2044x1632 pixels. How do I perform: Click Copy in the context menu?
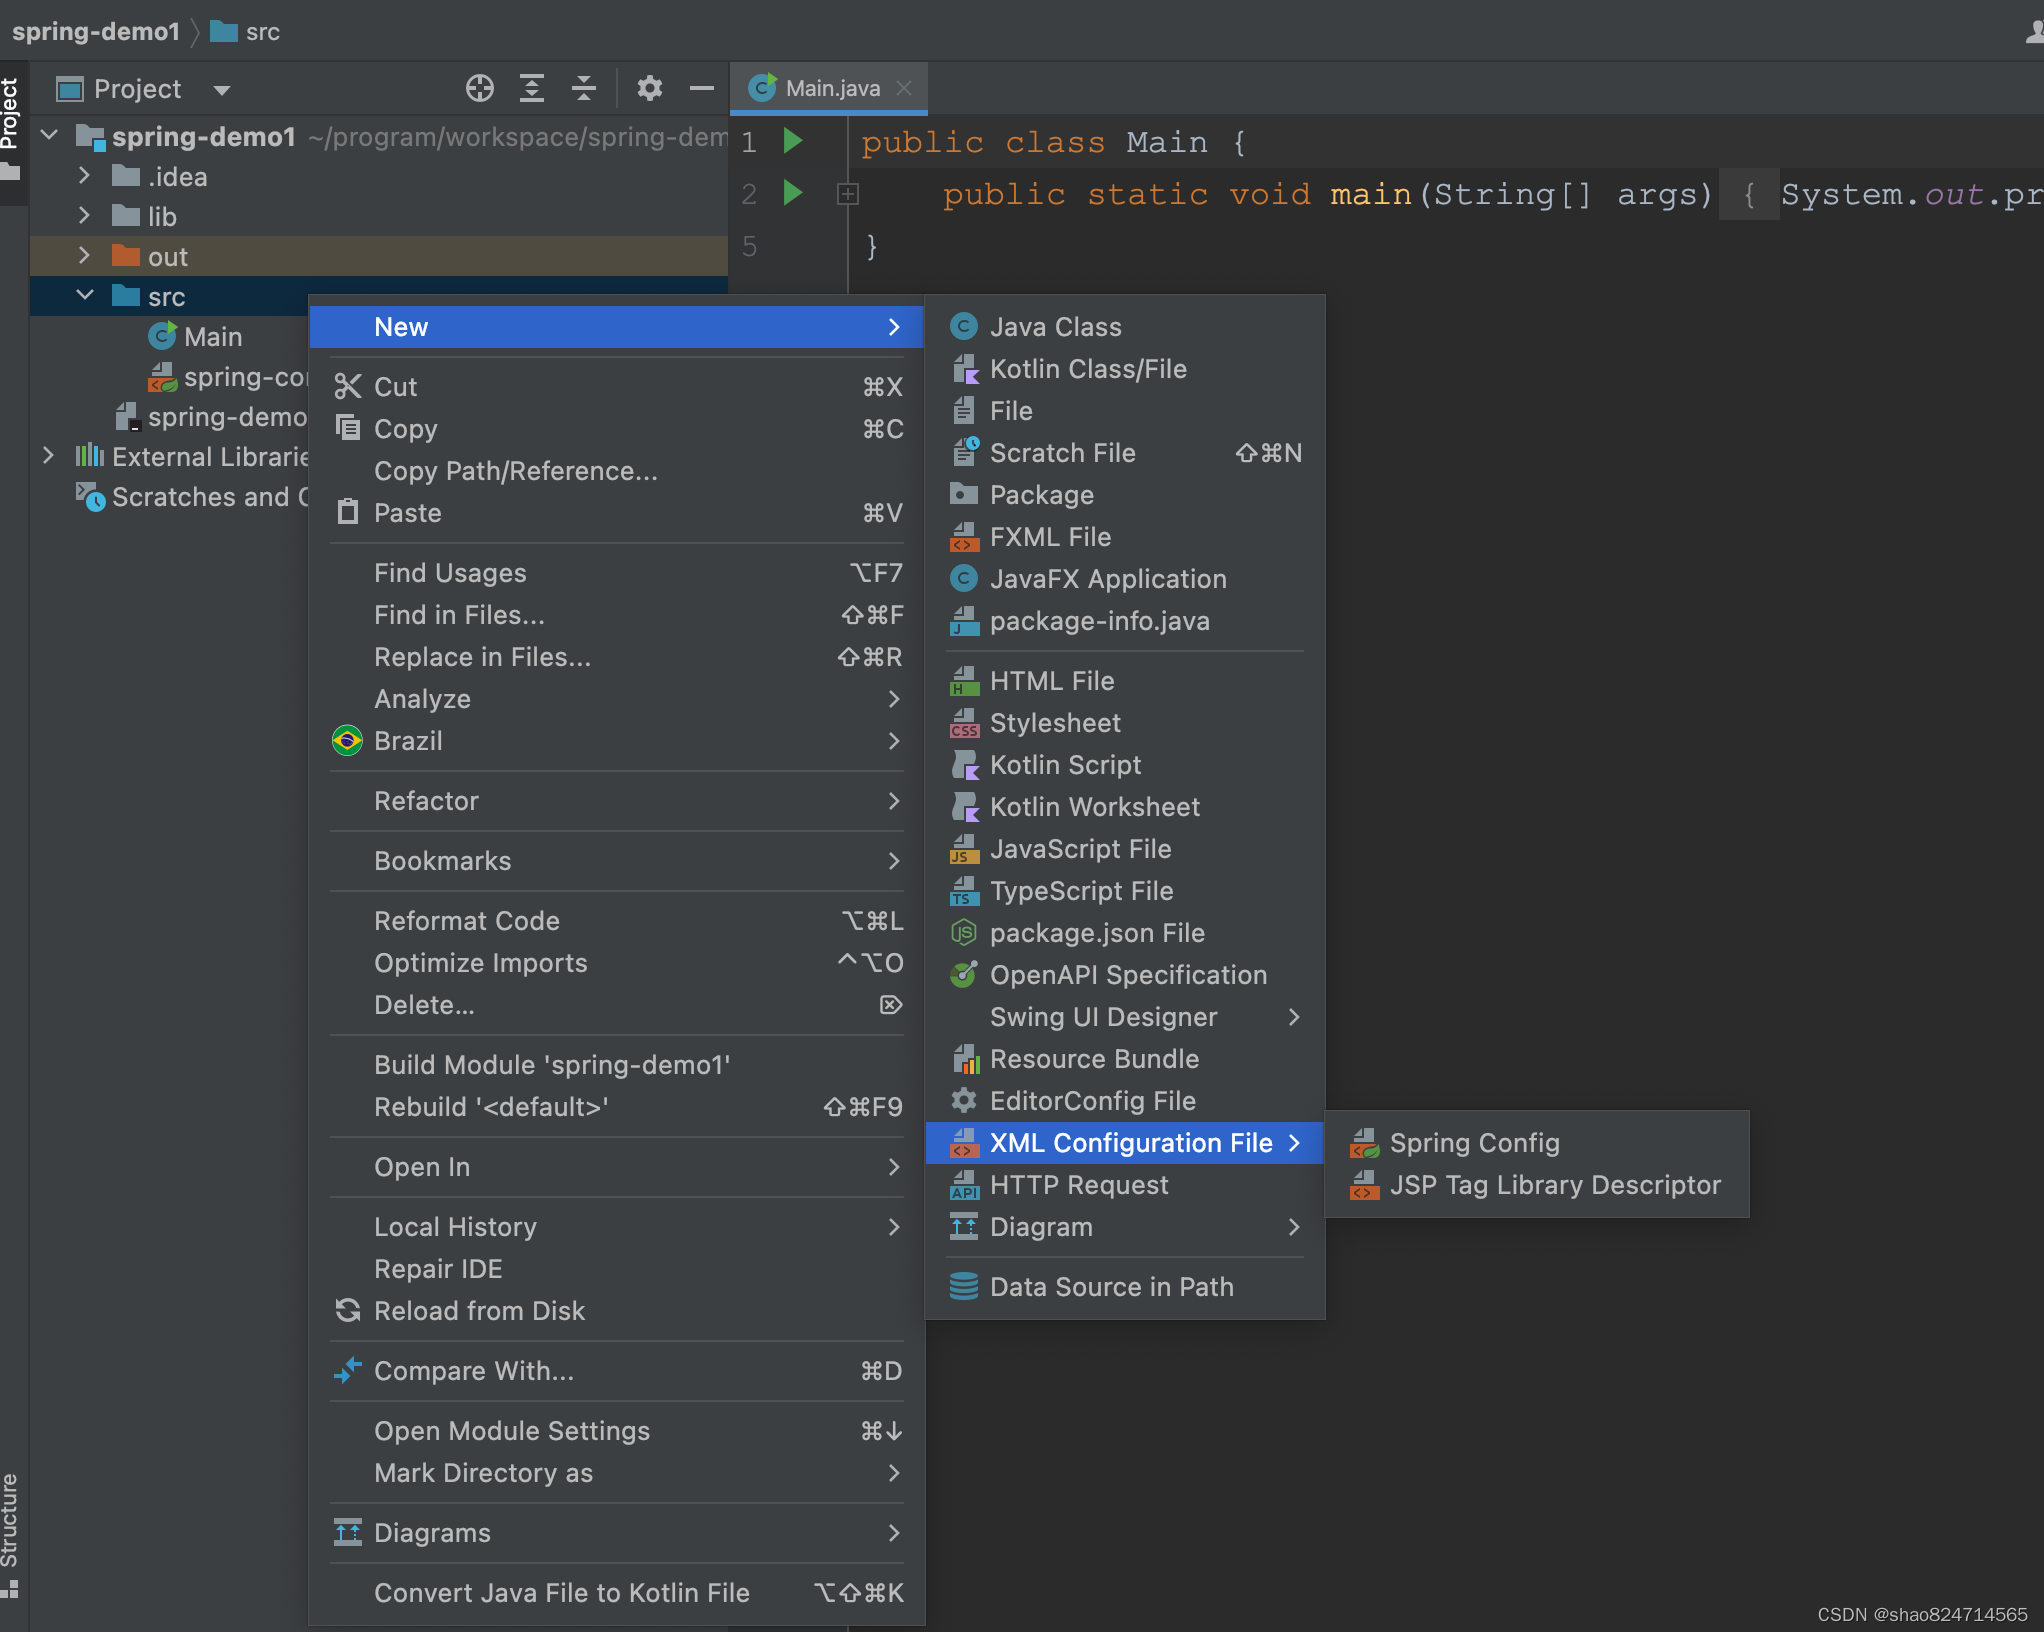616,429
